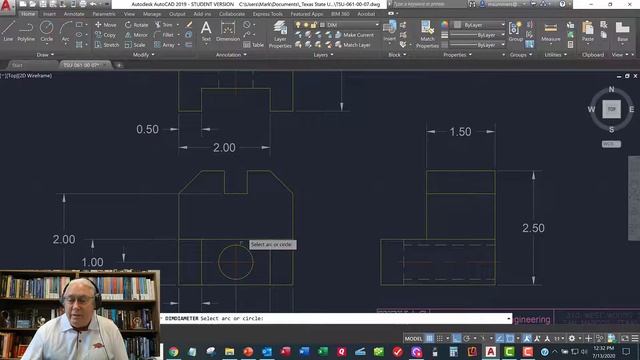
Task: Select the Circle tool
Action: [x=47, y=31]
